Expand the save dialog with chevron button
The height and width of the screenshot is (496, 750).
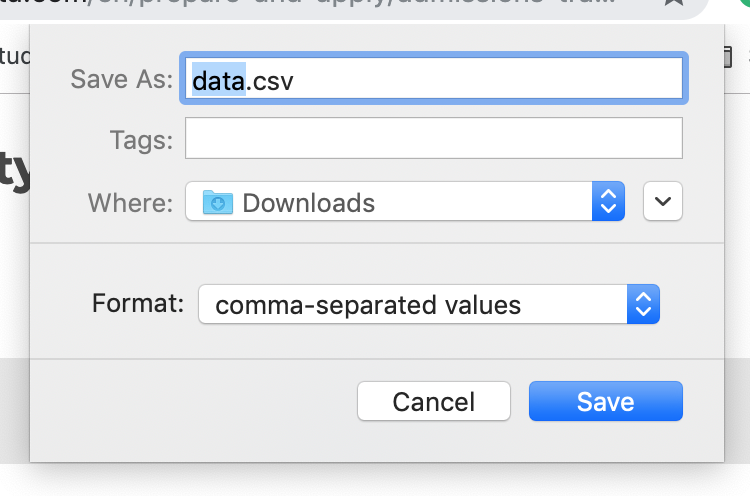pyautogui.click(x=663, y=202)
